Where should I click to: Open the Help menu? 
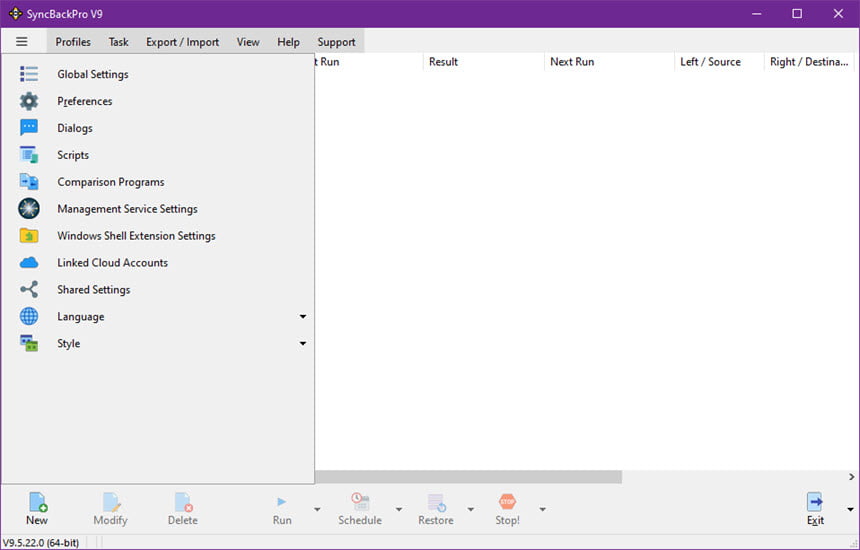pyautogui.click(x=288, y=42)
